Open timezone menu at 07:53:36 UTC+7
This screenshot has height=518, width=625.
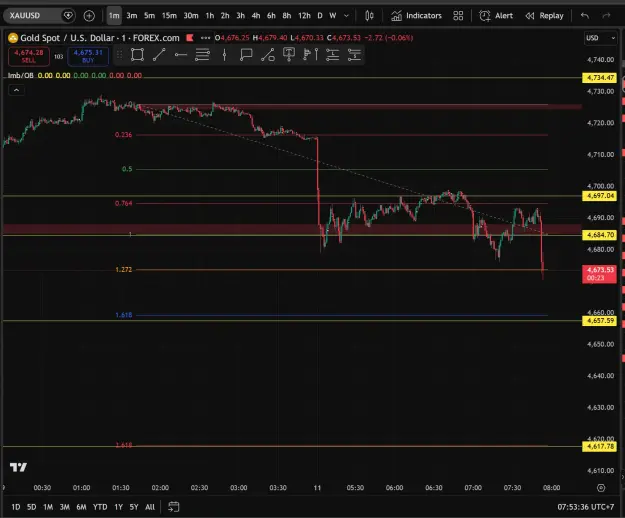coord(586,507)
